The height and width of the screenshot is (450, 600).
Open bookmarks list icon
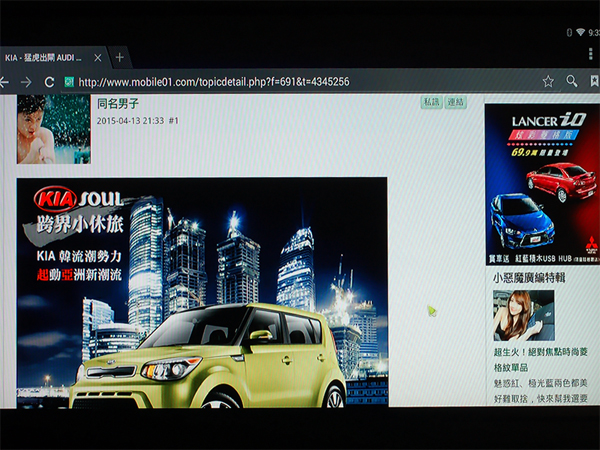pos(594,81)
